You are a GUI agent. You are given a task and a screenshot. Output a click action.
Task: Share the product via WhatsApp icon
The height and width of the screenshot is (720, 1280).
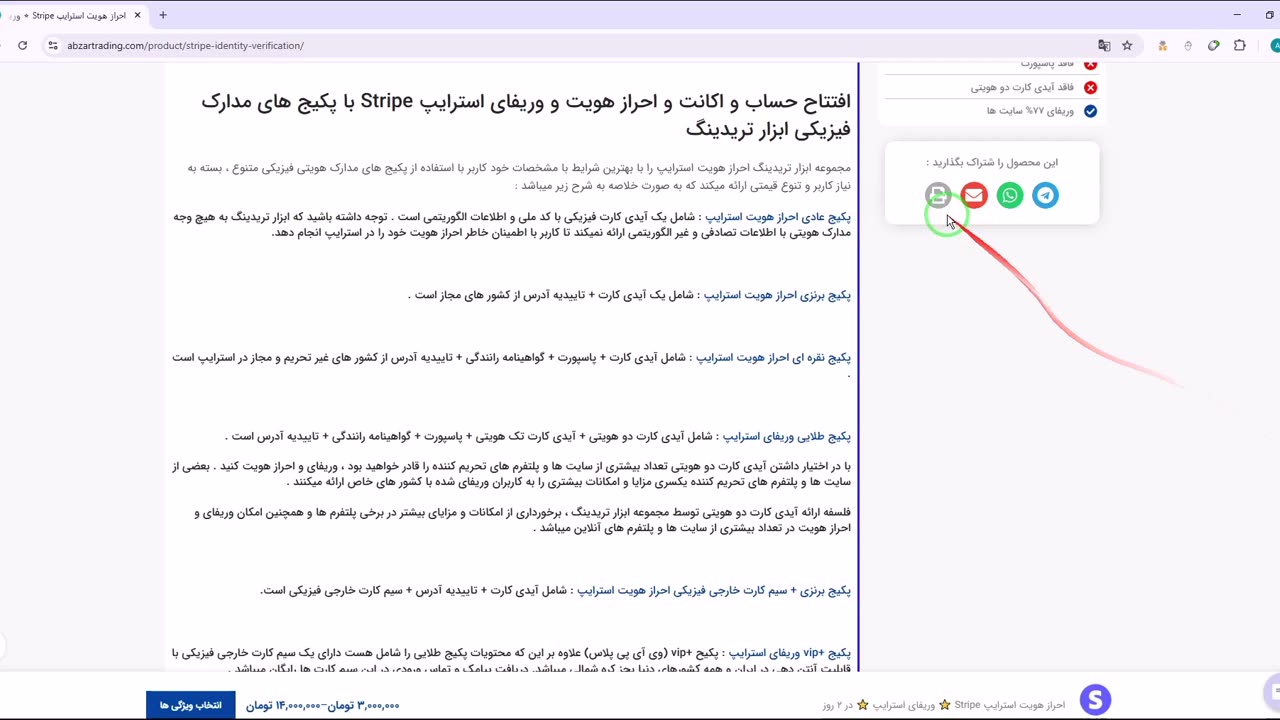[x=1010, y=195]
